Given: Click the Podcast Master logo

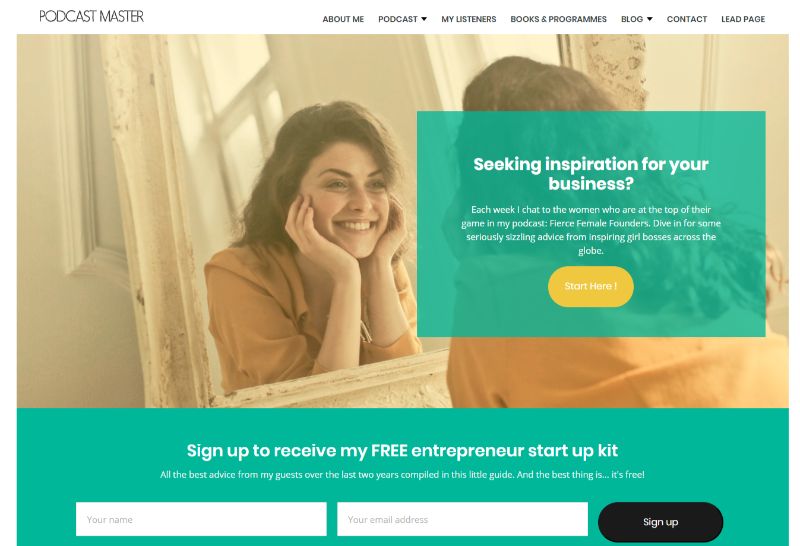Looking at the screenshot, I should pos(91,16).
